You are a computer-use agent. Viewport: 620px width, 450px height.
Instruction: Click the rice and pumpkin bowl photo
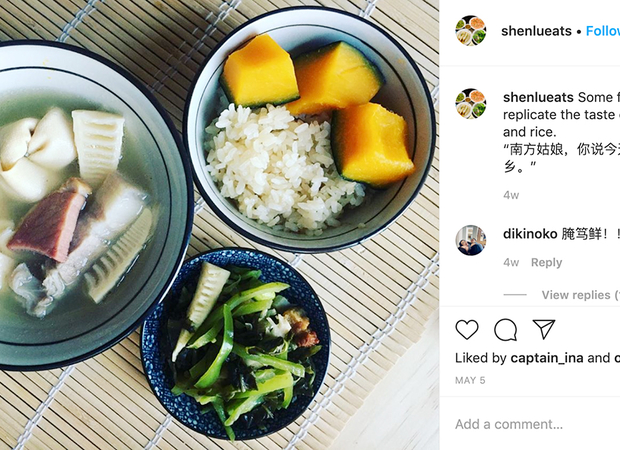(310, 130)
